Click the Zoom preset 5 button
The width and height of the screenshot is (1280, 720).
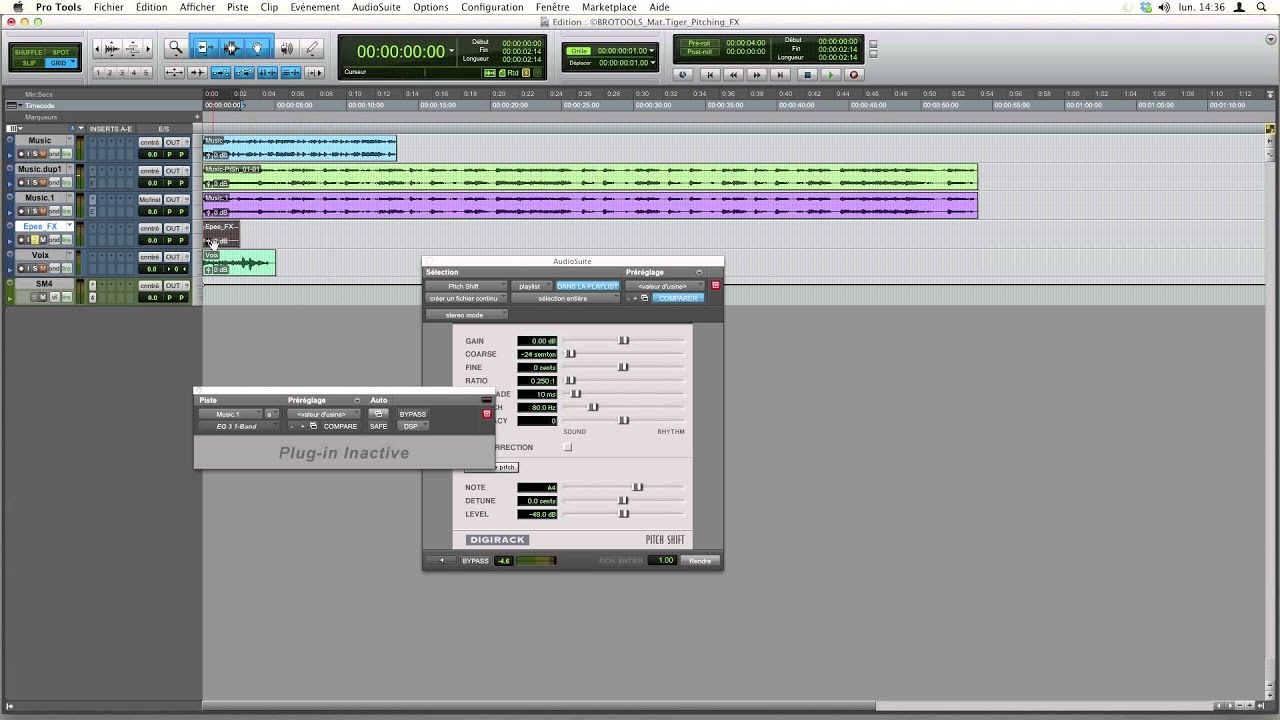(x=147, y=73)
